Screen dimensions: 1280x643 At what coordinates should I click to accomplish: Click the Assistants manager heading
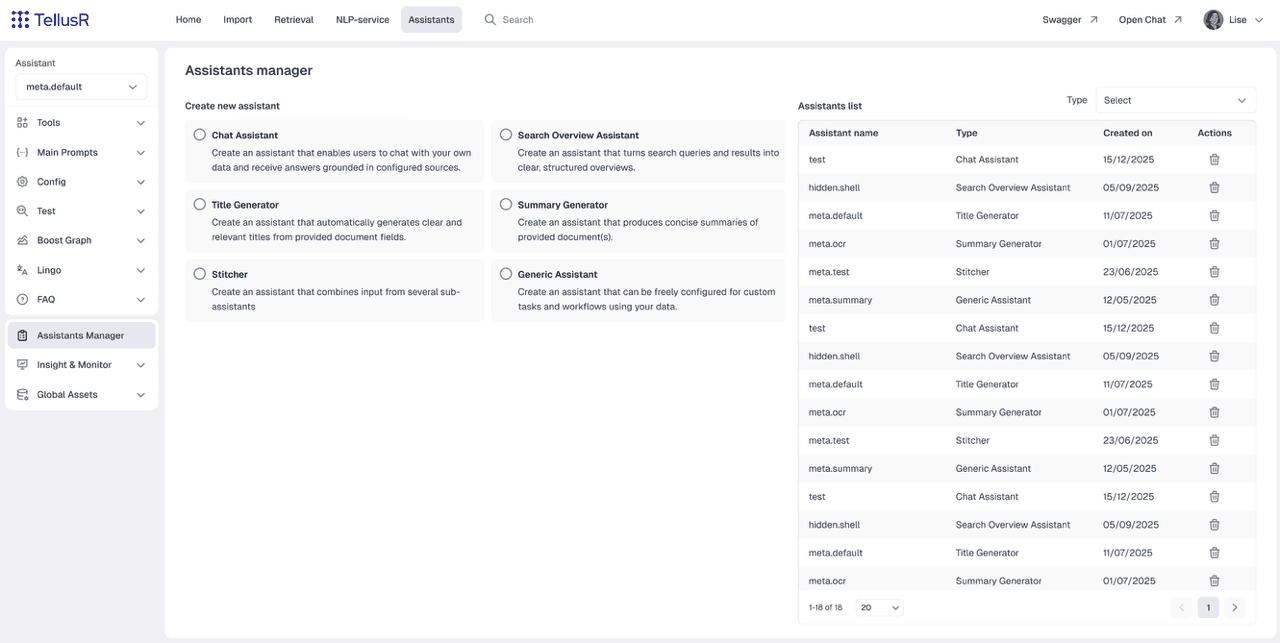249,71
